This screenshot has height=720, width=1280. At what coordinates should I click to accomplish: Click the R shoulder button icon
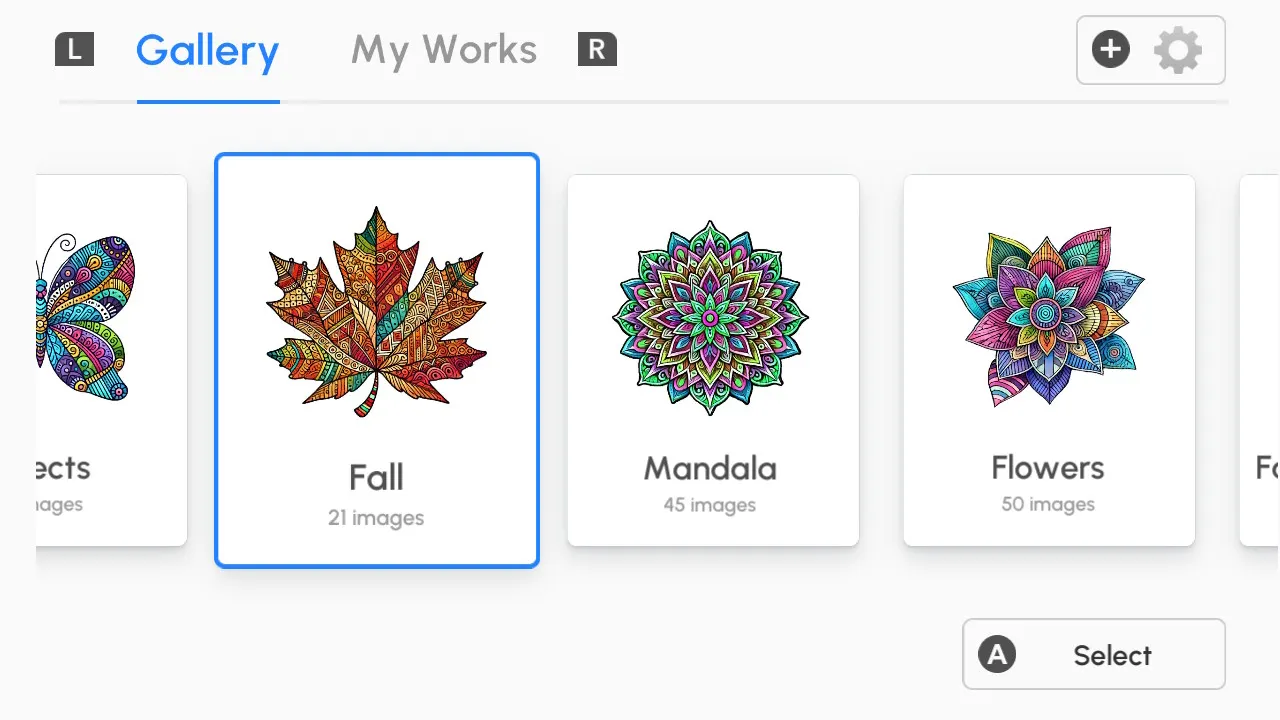tap(597, 49)
